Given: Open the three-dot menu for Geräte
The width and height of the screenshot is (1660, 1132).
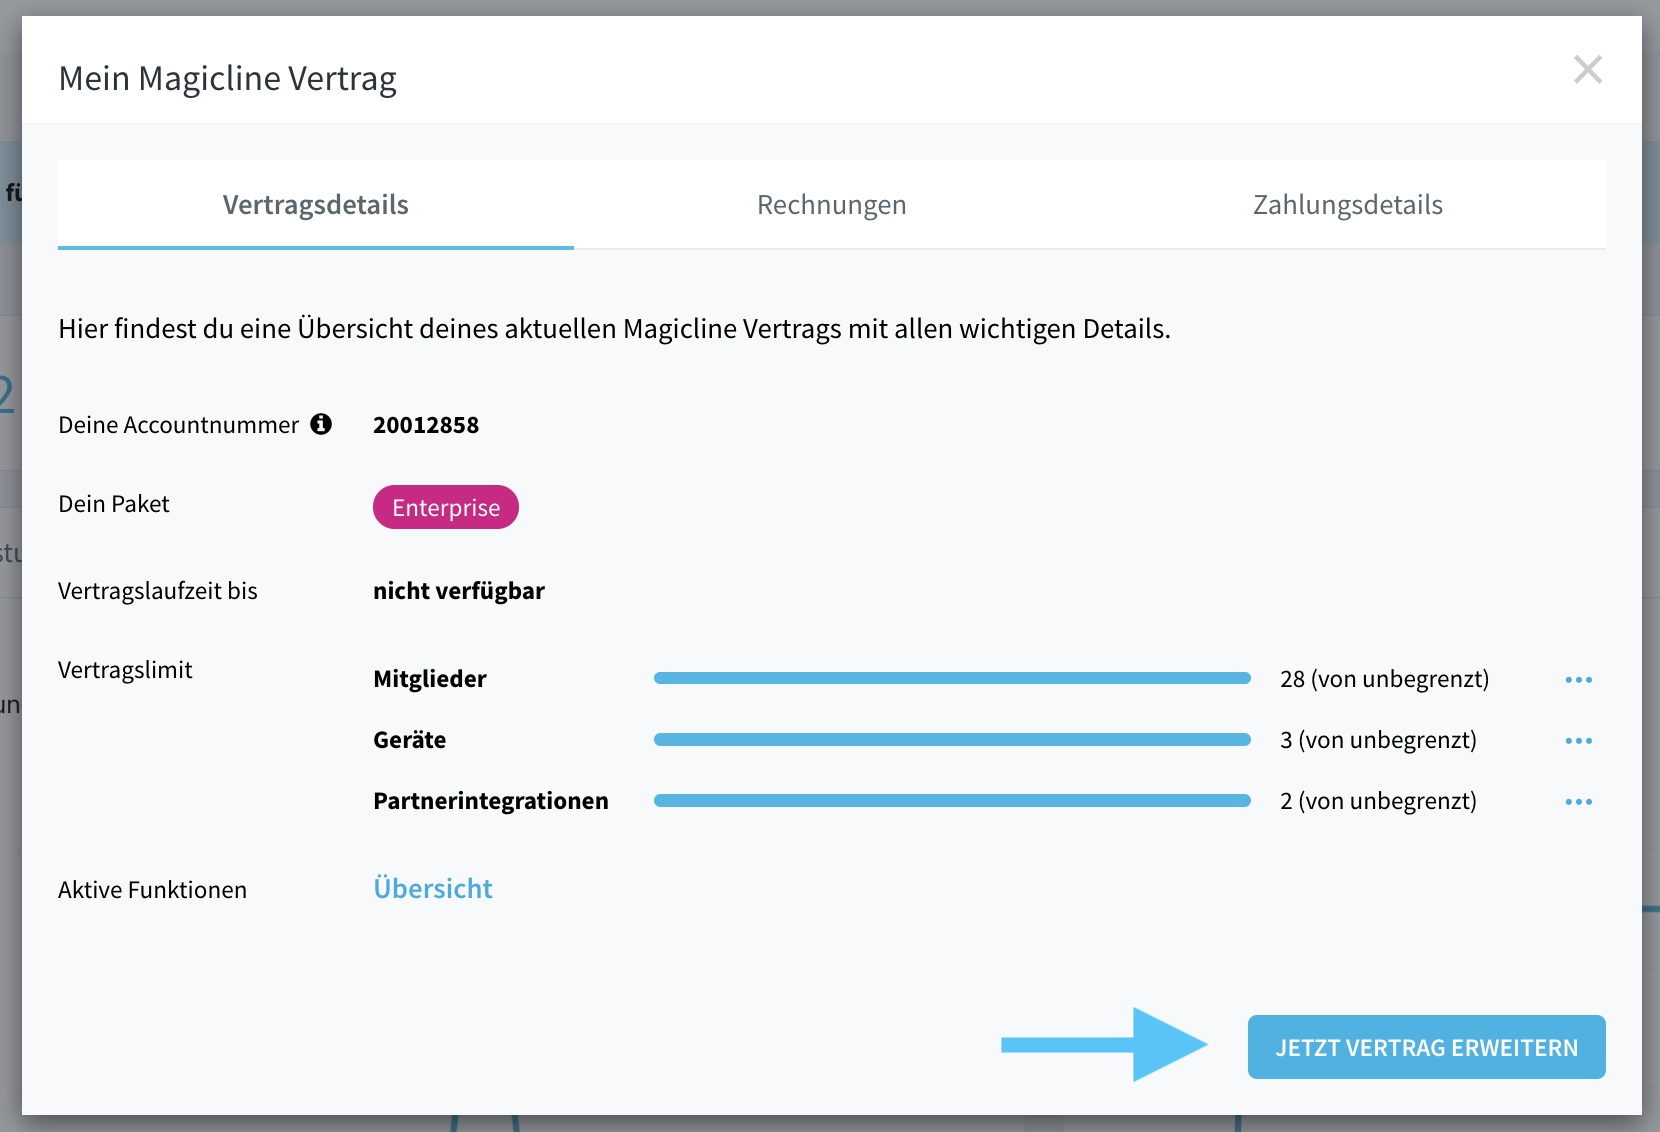Looking at the screenshot, I should [x=1578, y=741].
